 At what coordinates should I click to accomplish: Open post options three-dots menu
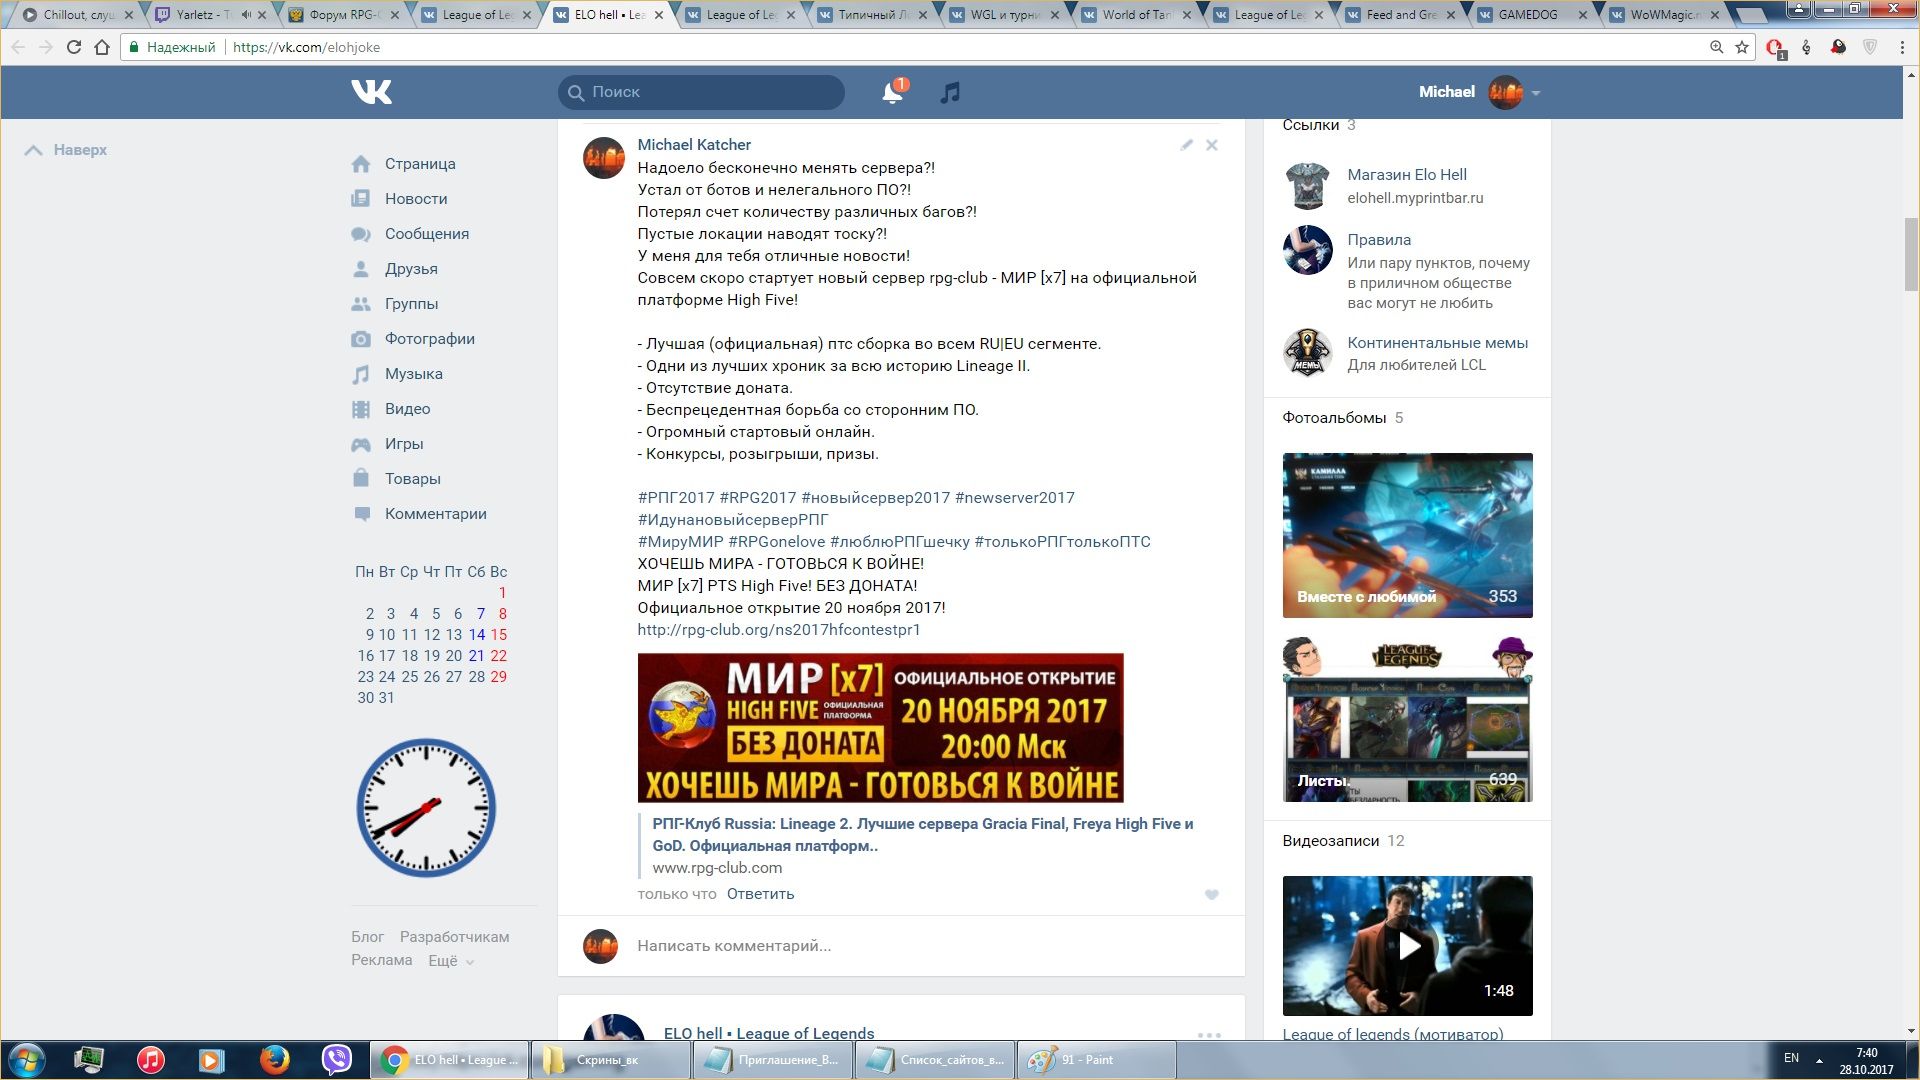tap(1209, 1035)
